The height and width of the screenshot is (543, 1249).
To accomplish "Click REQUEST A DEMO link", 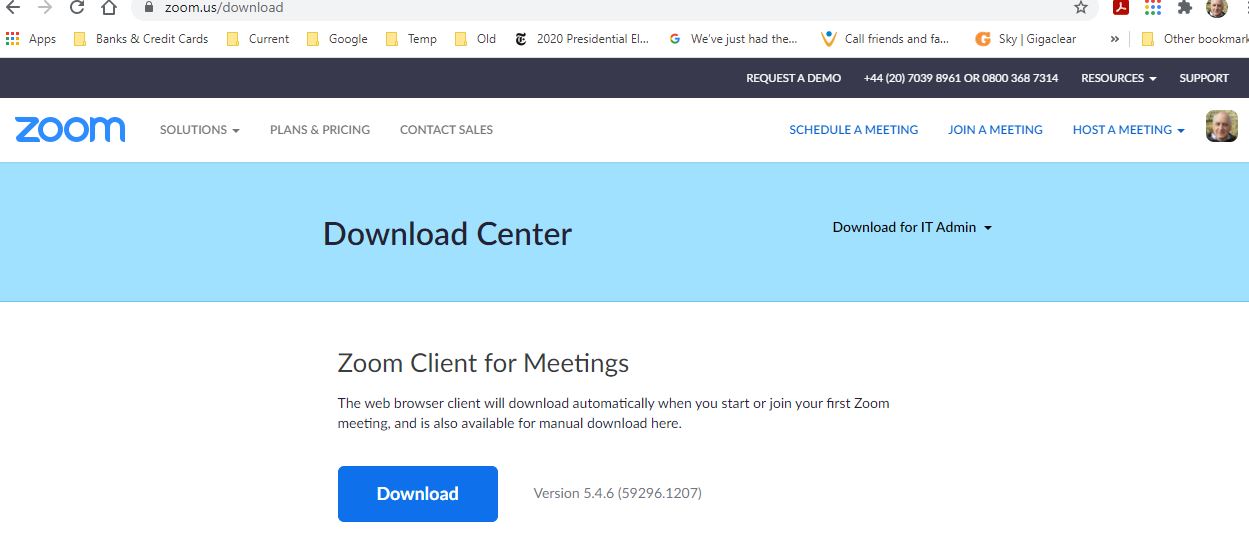I will [793, 78].
